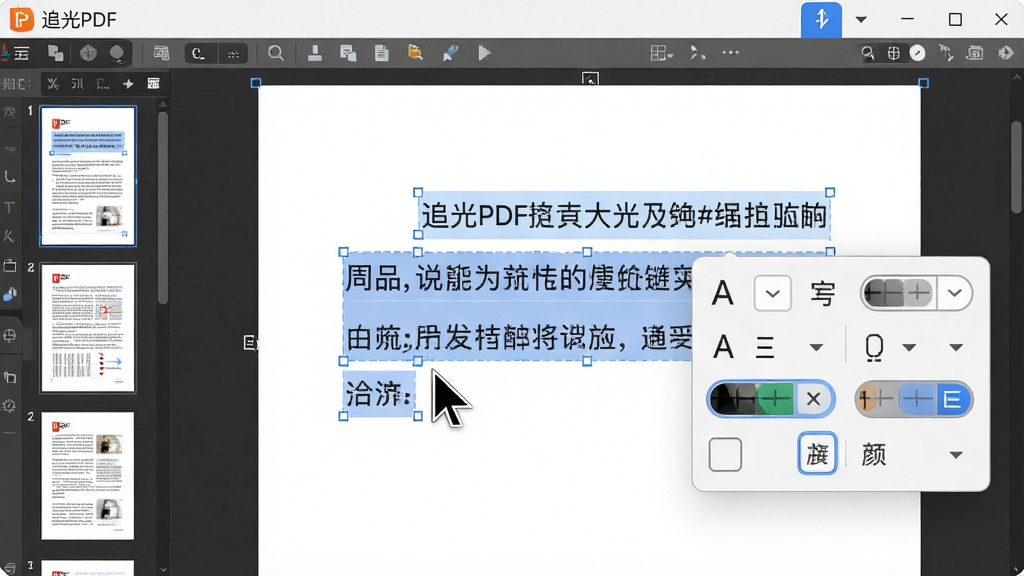Viewport: 1024px width, 576px height.
Task: Click the gray segmented pill in popup top row
Action: 898,293
